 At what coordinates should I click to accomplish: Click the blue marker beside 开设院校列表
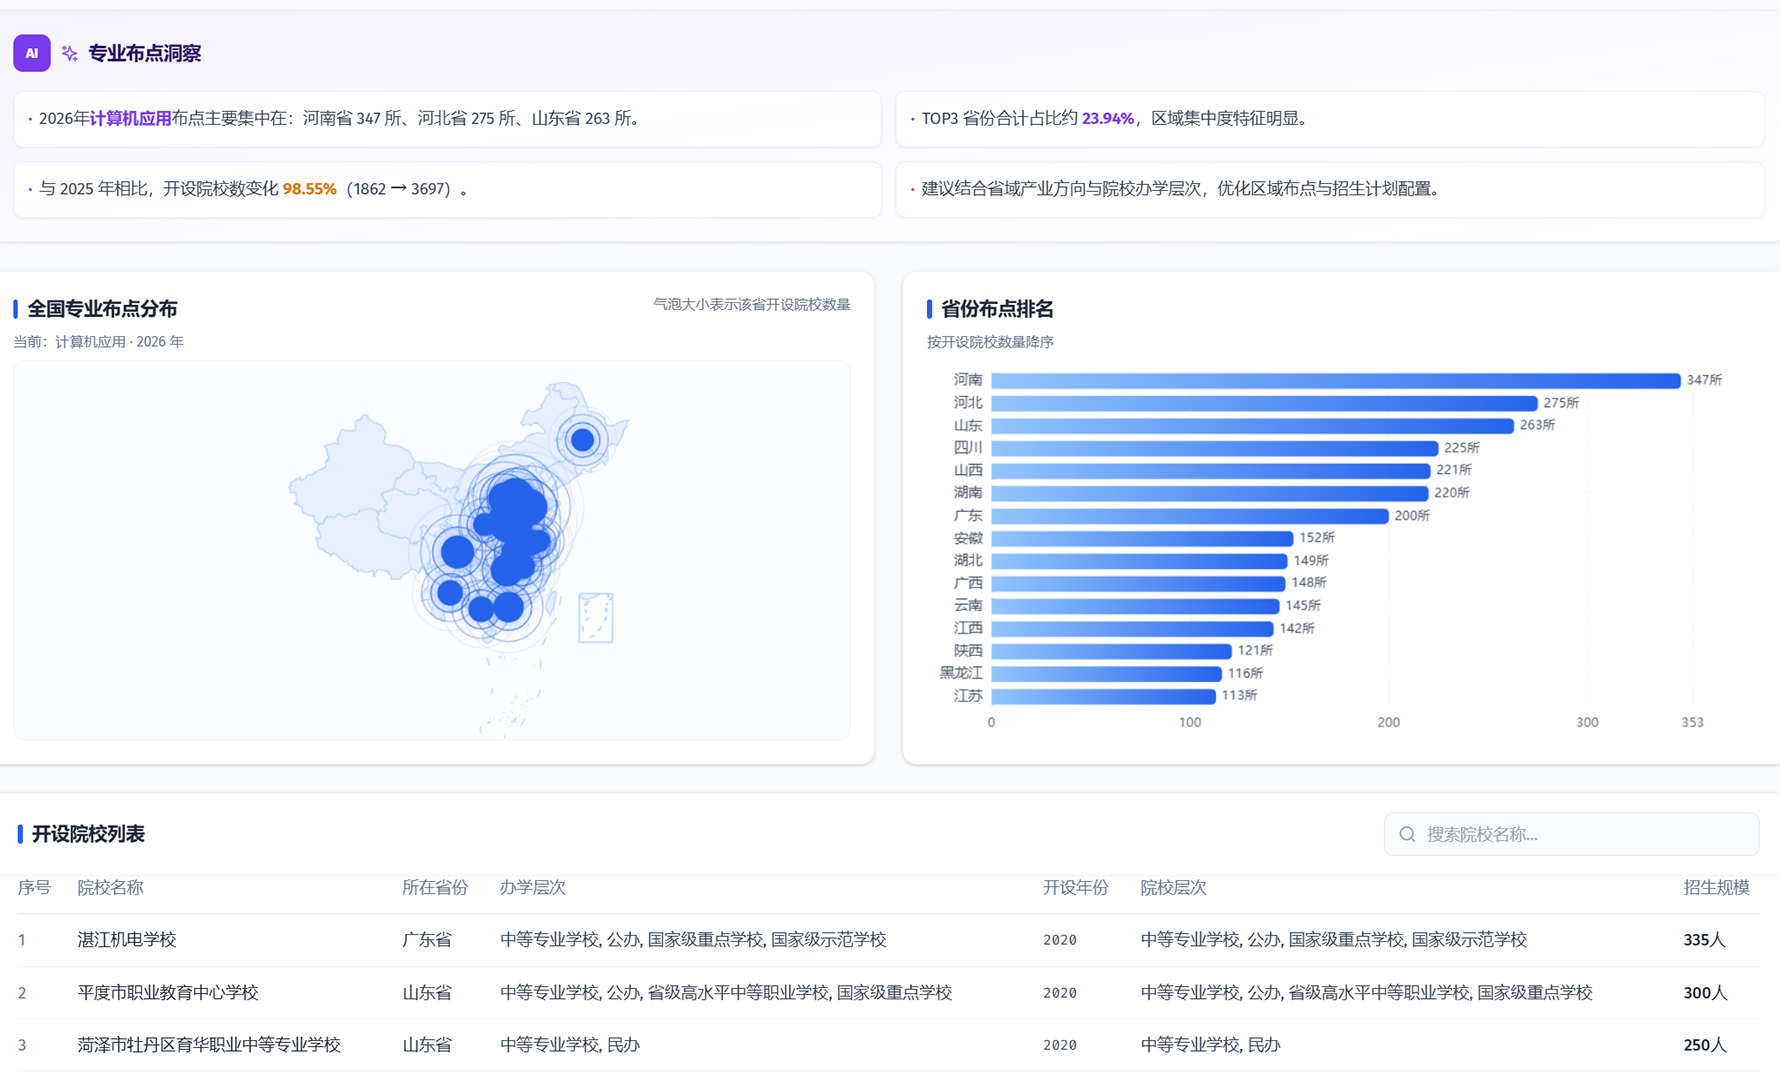coord(18,834)
